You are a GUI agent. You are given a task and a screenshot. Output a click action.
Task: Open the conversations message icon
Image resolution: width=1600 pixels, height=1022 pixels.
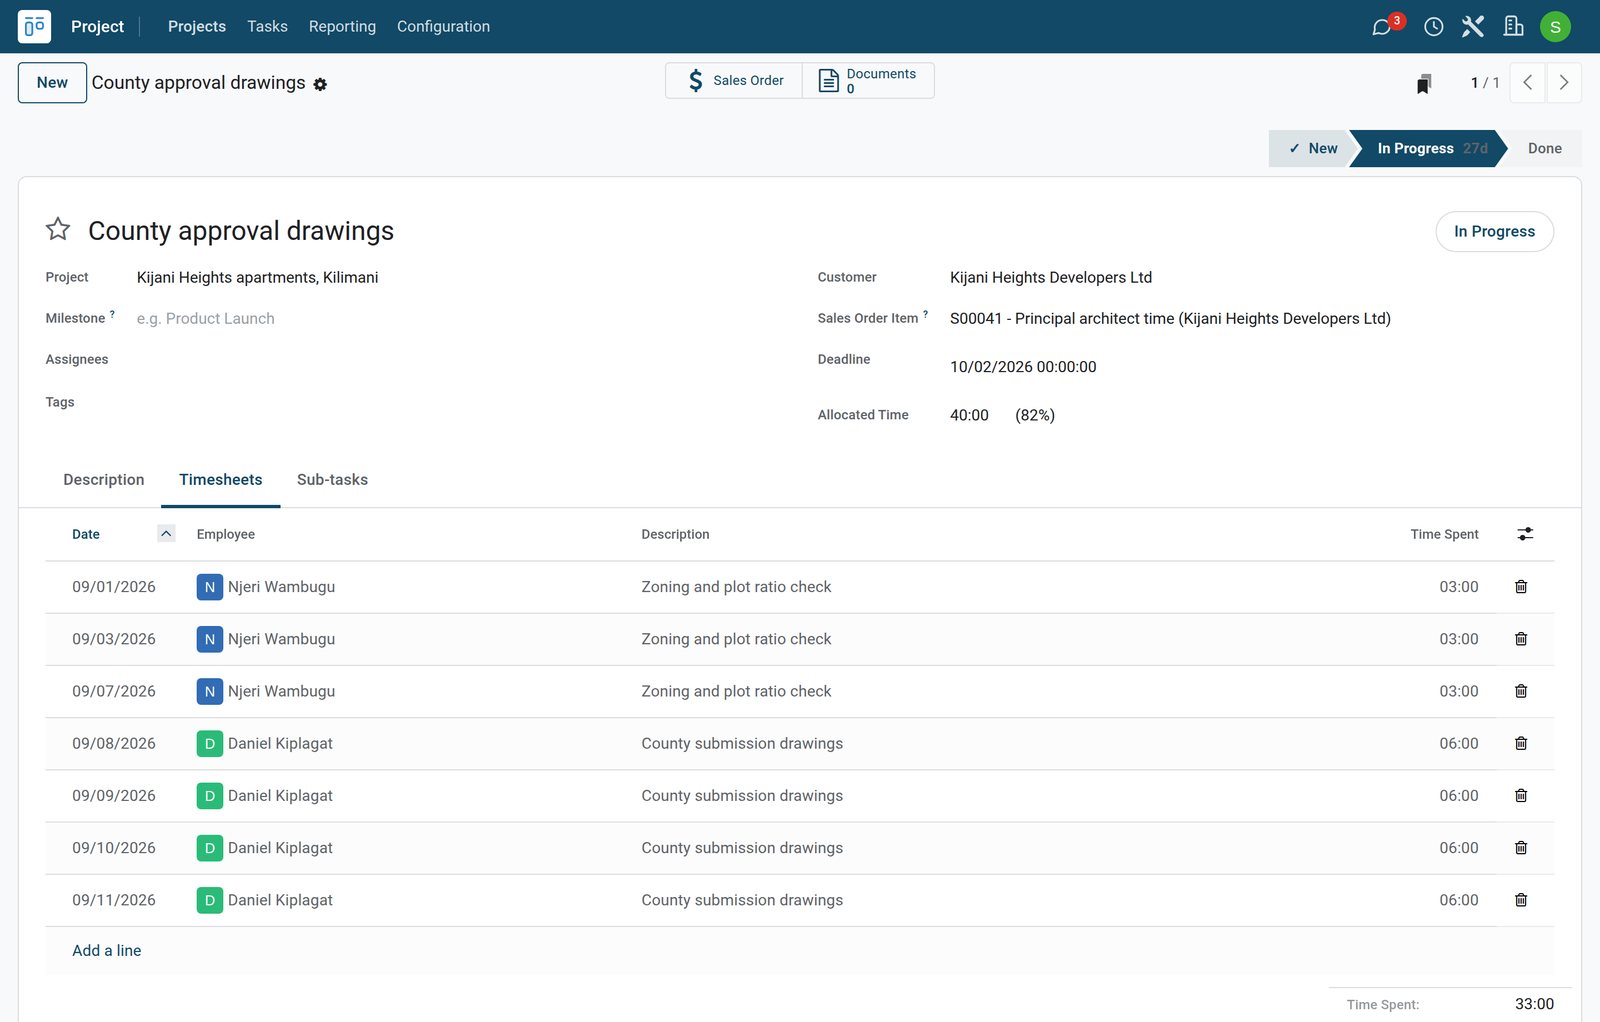click(1383, 27)
